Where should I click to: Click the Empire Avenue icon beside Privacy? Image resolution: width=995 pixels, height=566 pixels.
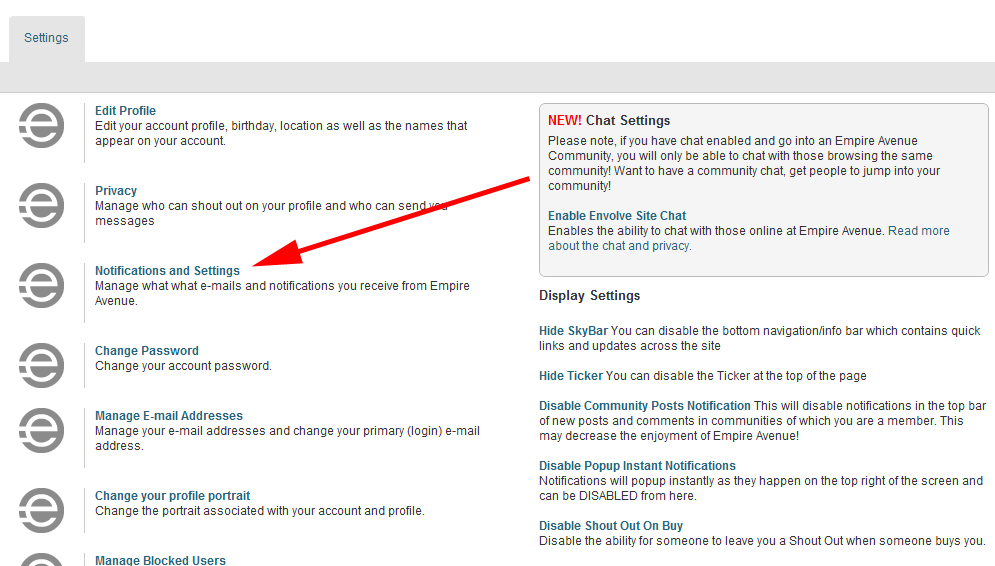41,206
